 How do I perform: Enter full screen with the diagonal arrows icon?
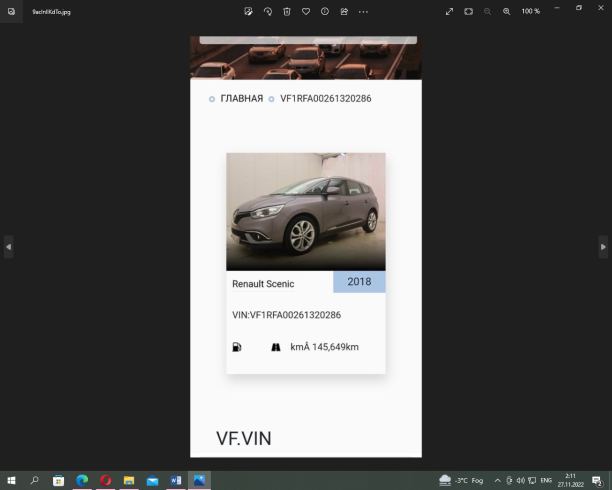[450, 12]
